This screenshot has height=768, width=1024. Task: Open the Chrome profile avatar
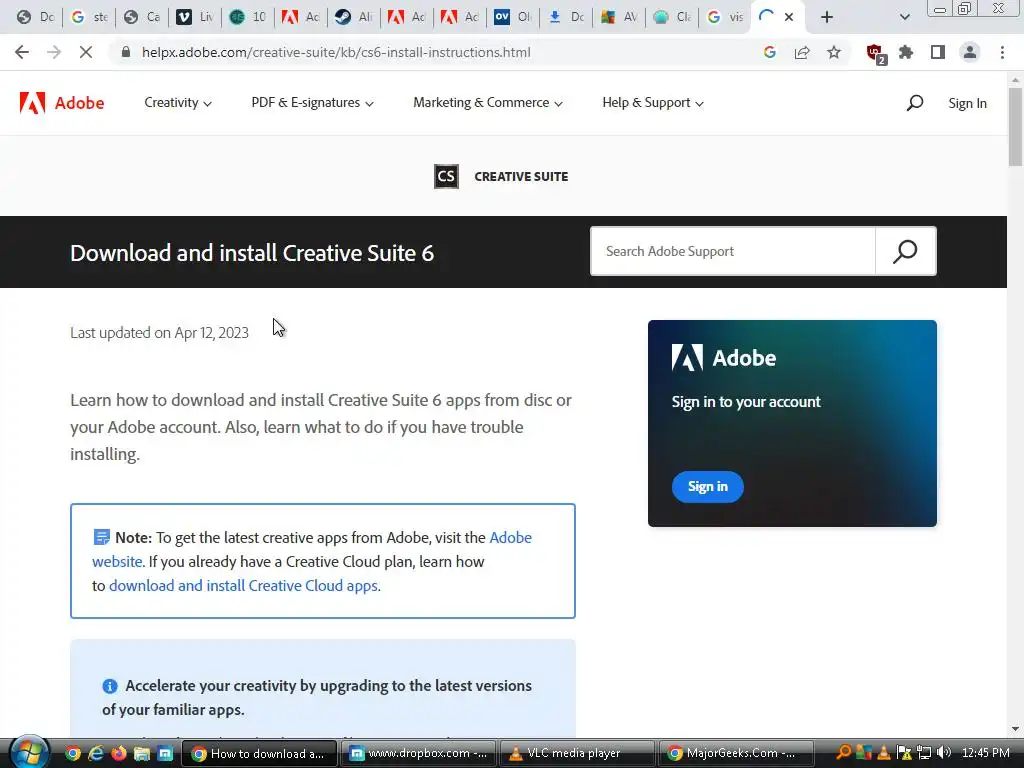pyautogui.click(x=970, y=52)
